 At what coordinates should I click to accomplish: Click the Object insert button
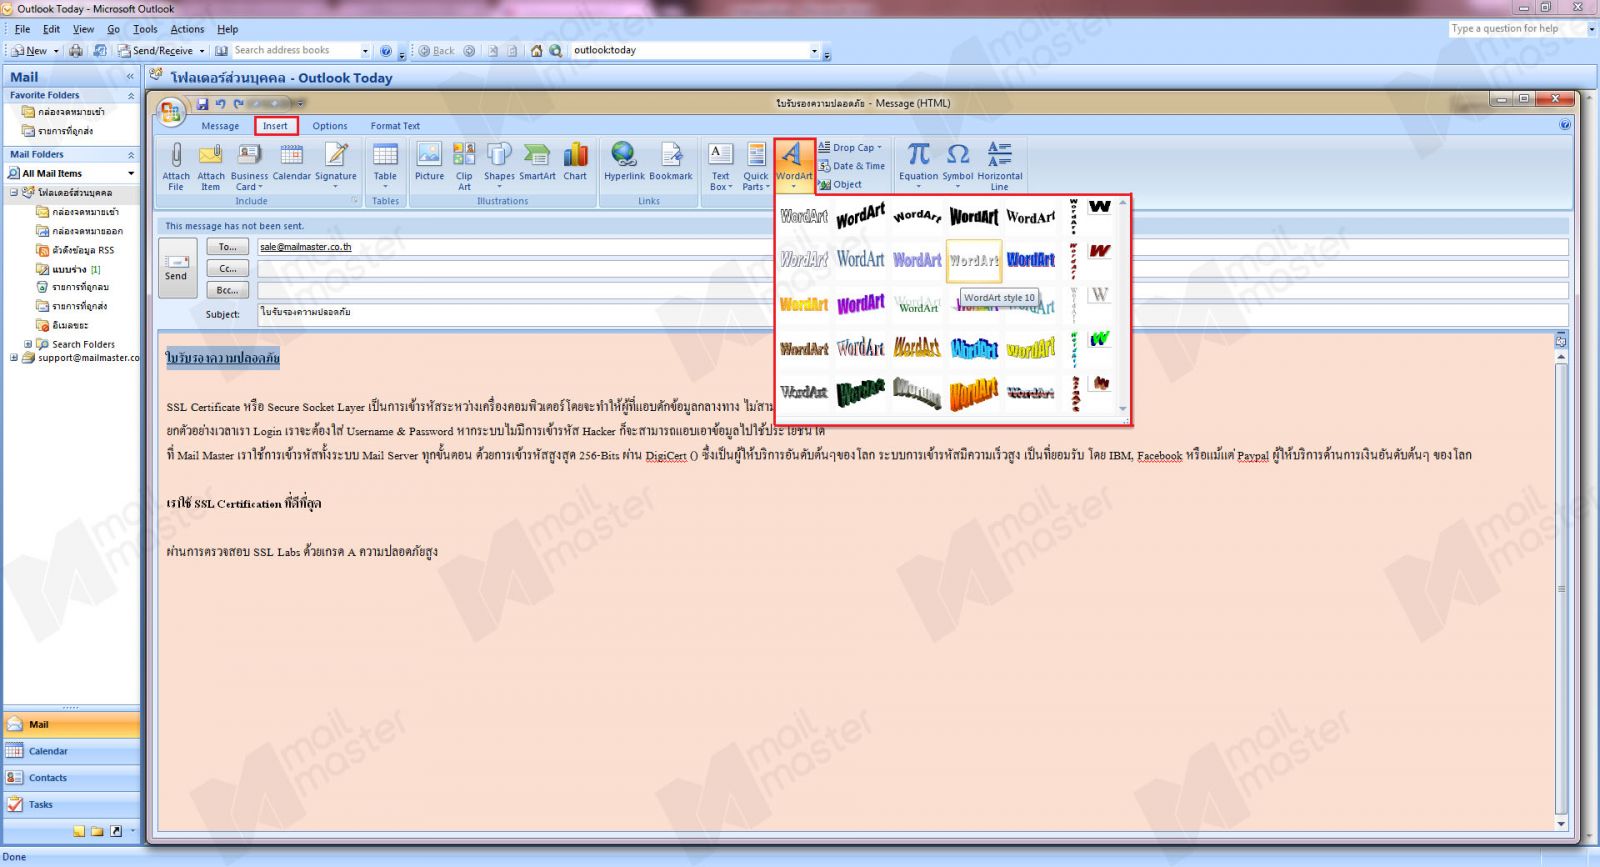tap(841, 184)
